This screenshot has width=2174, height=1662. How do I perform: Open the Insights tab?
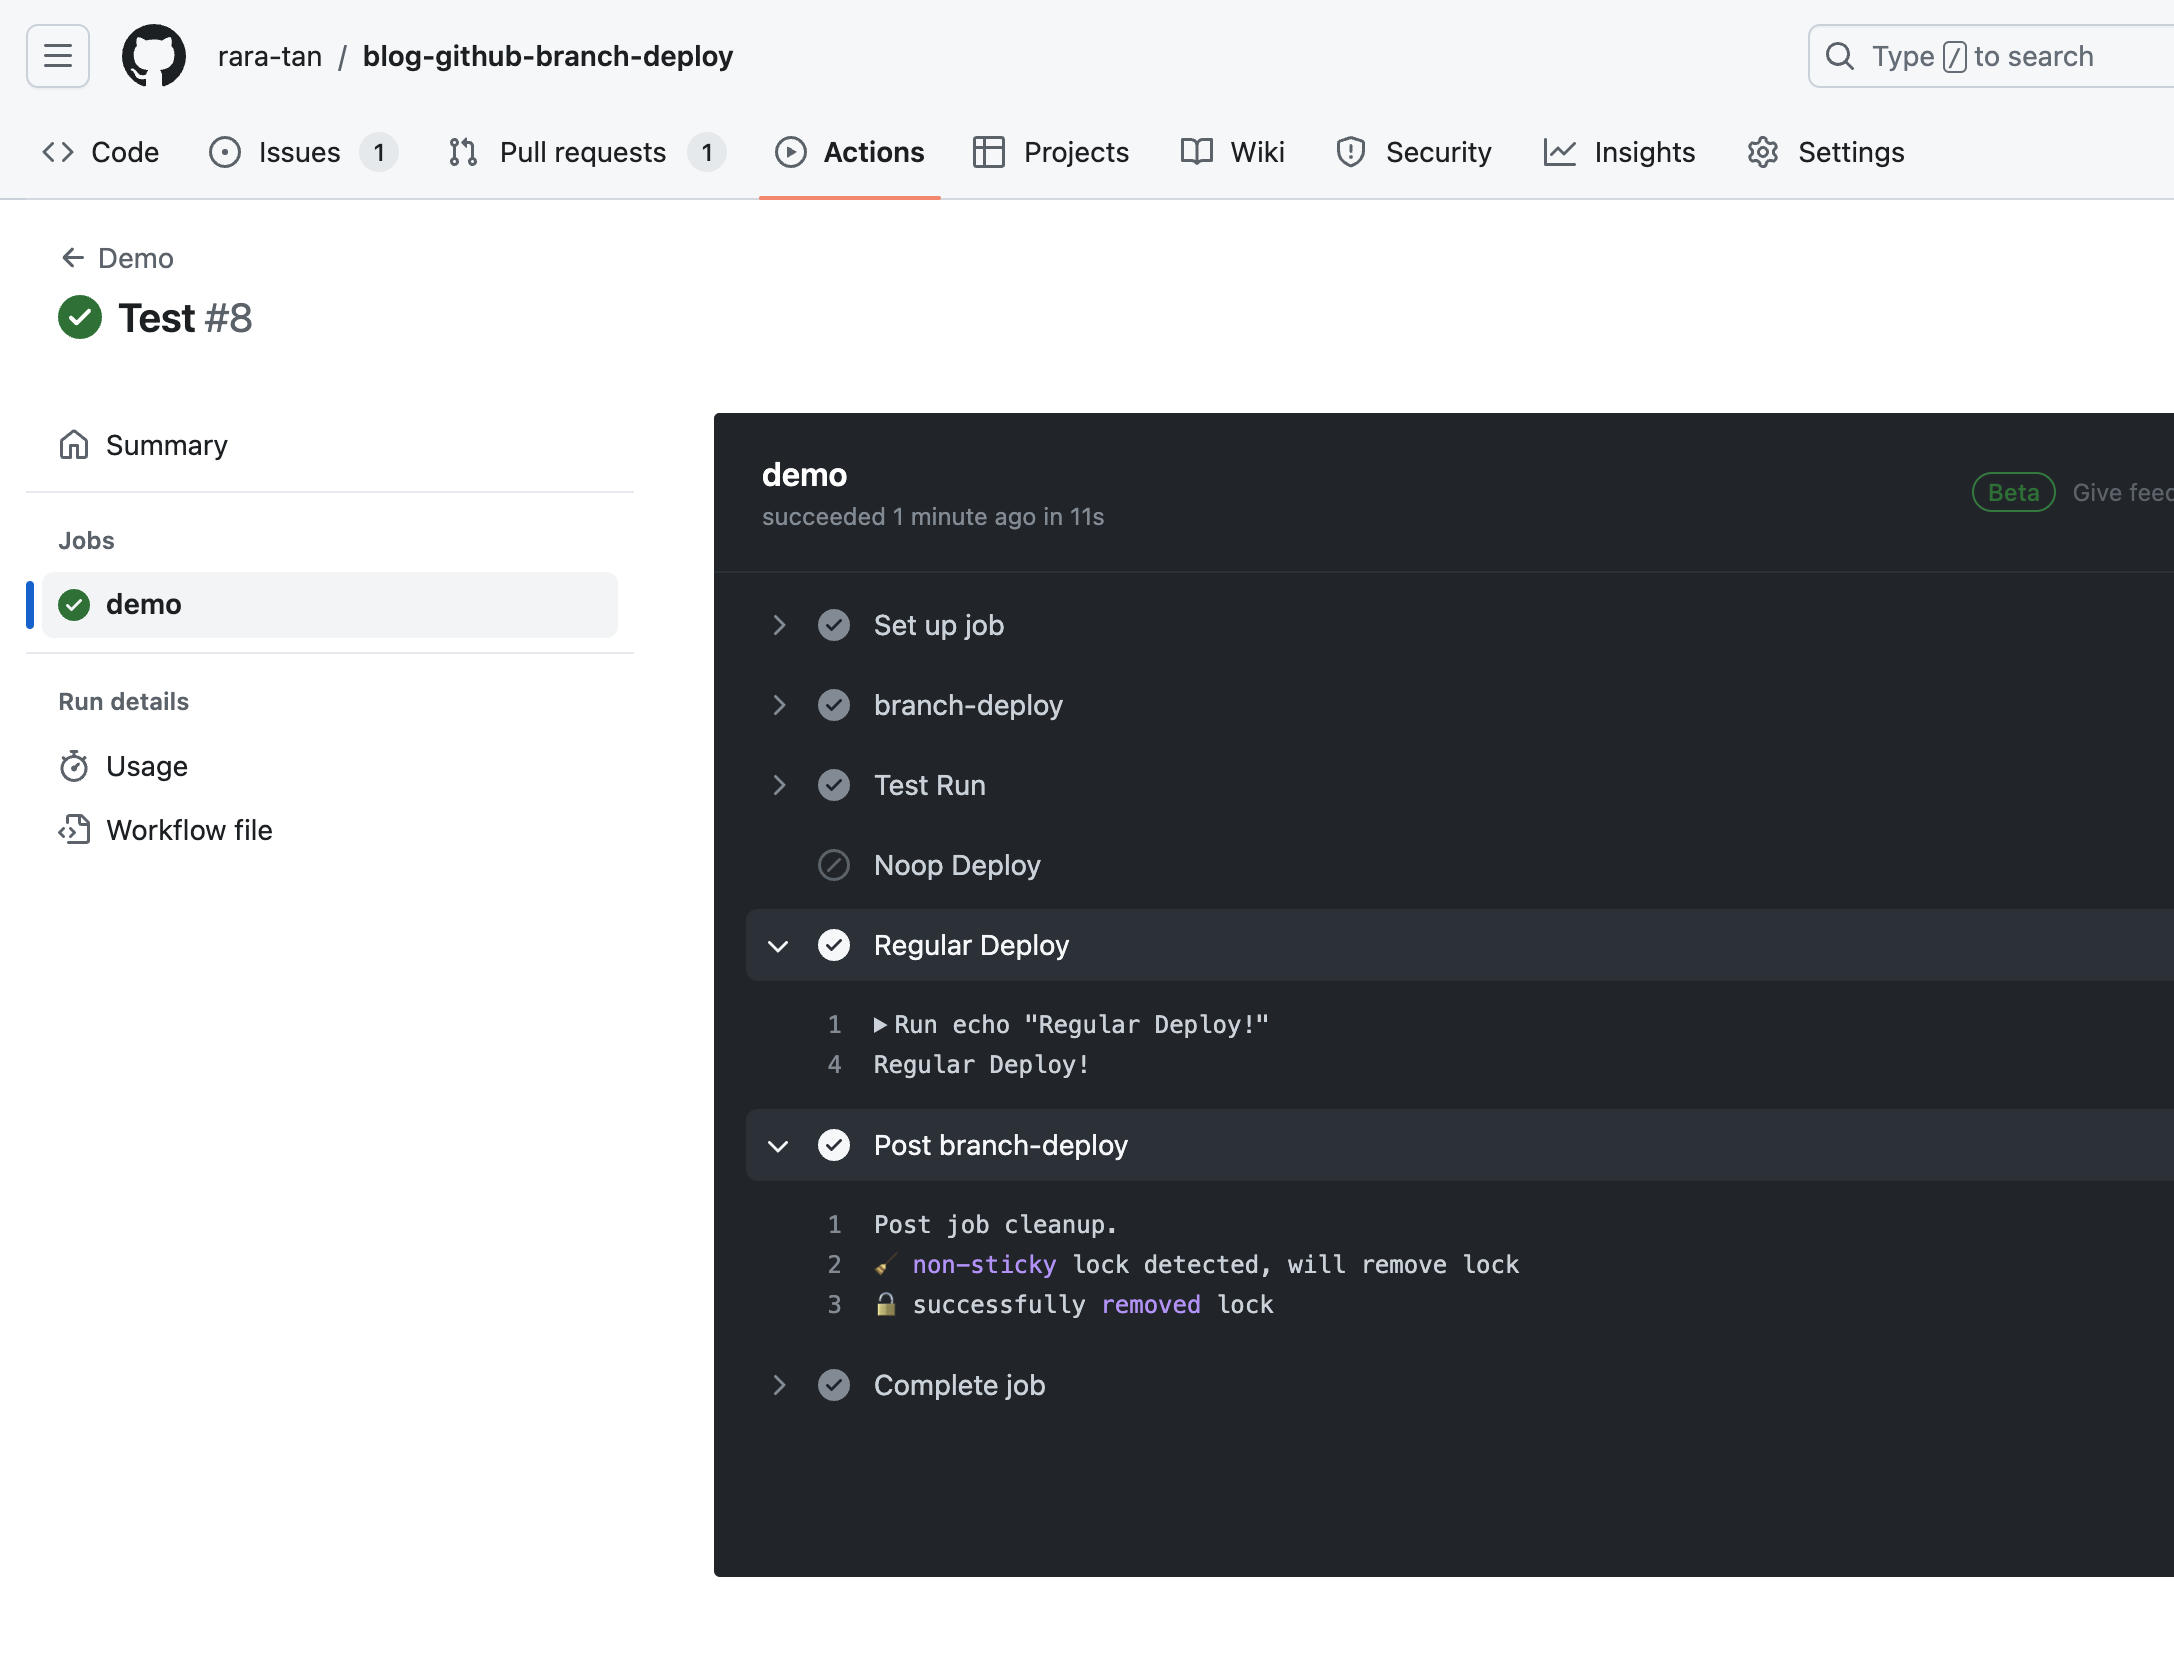pos(1619,152)
